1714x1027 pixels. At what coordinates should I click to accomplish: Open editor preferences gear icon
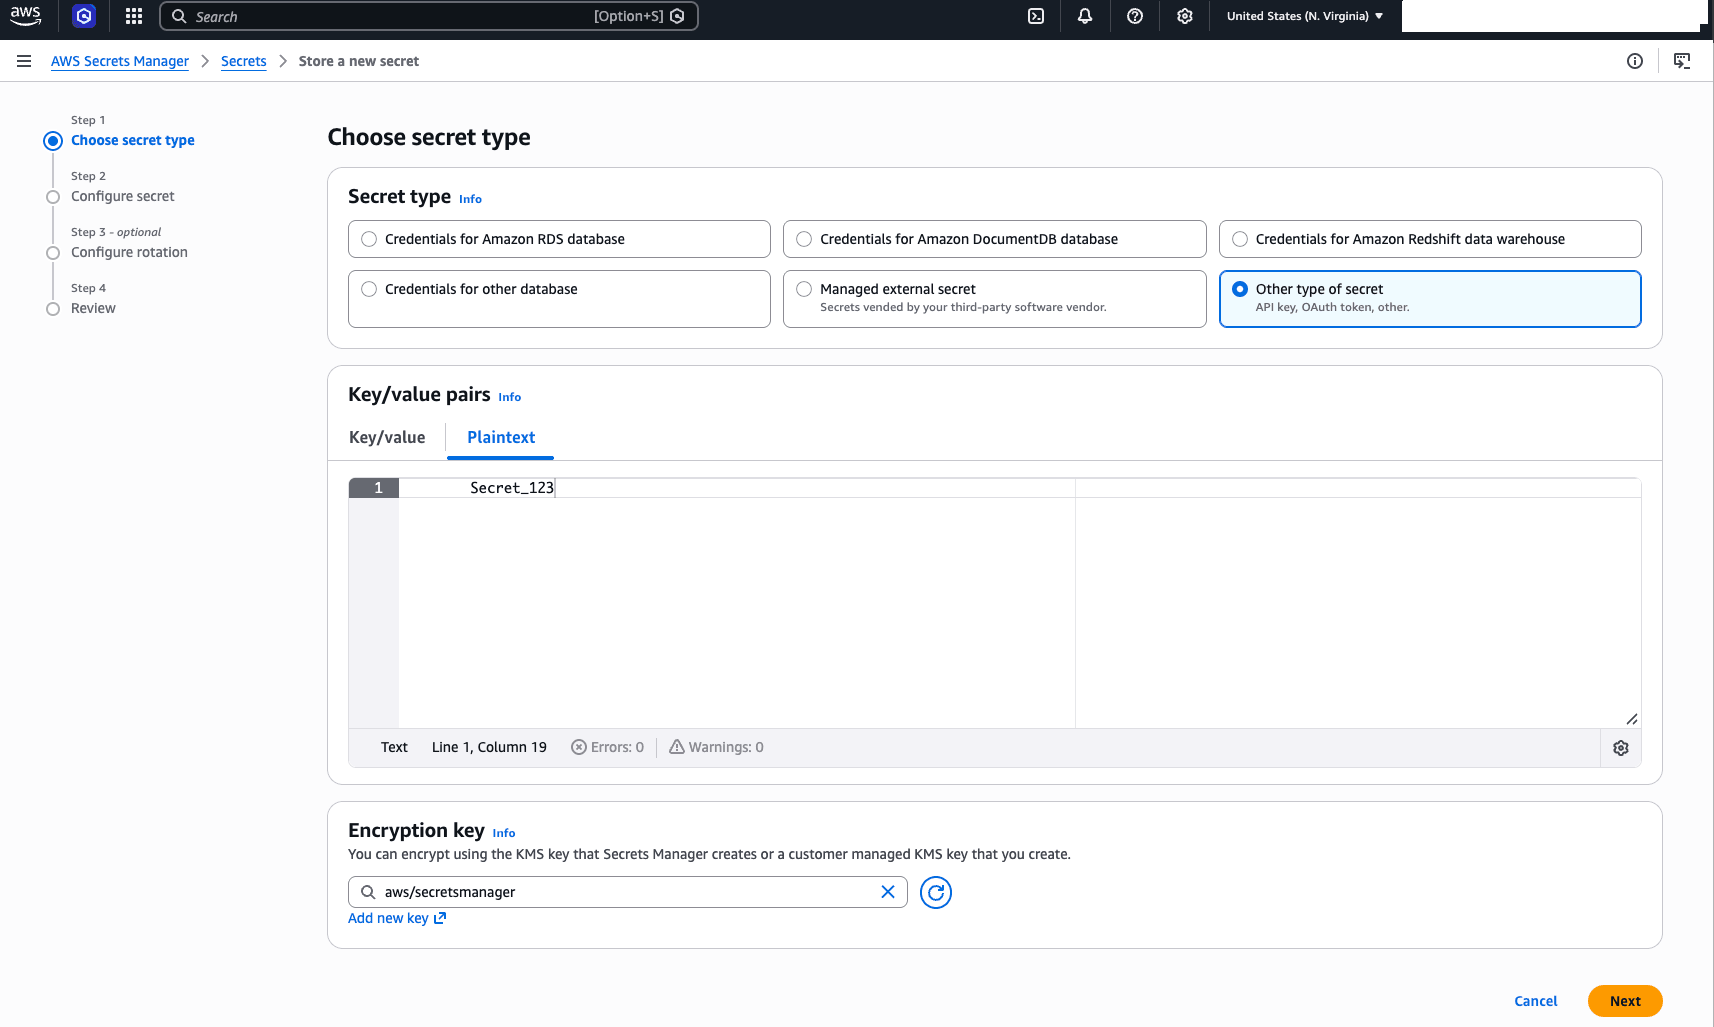[1621, 748]
